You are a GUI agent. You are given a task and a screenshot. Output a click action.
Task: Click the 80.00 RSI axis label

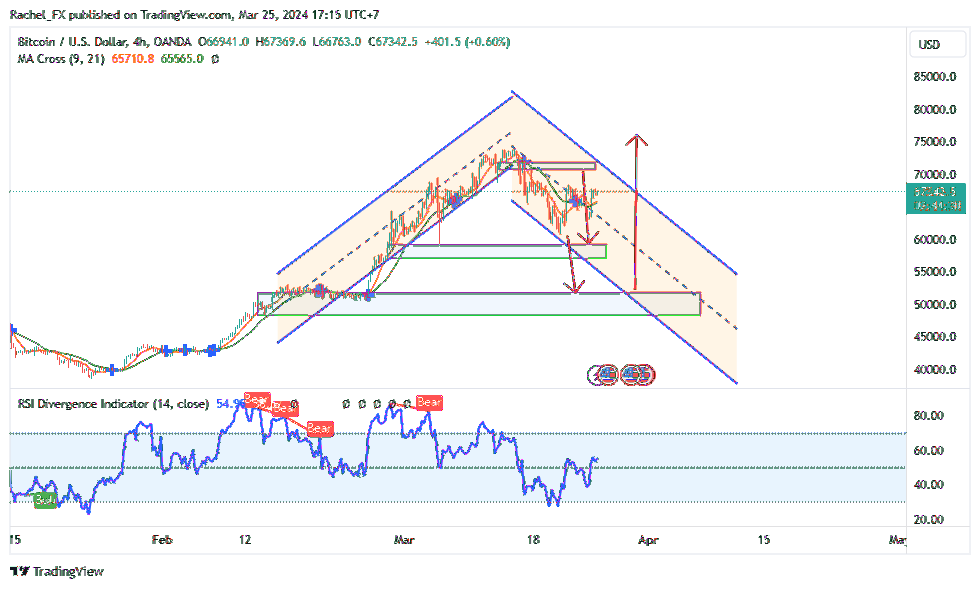pos(929,416)
